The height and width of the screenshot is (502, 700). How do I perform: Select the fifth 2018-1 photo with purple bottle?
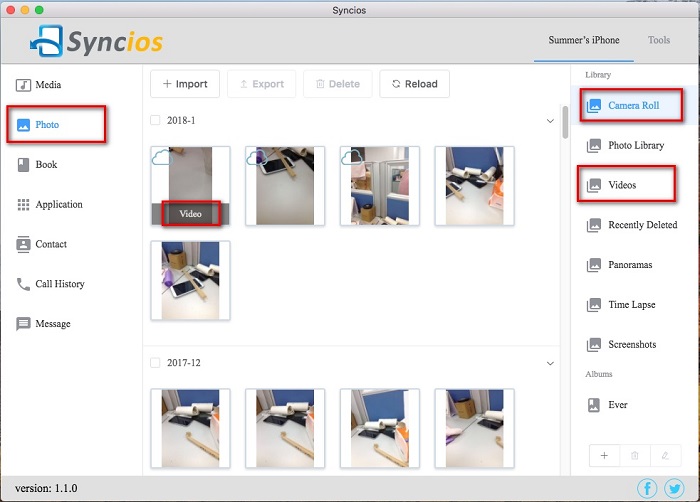[190, 280]
